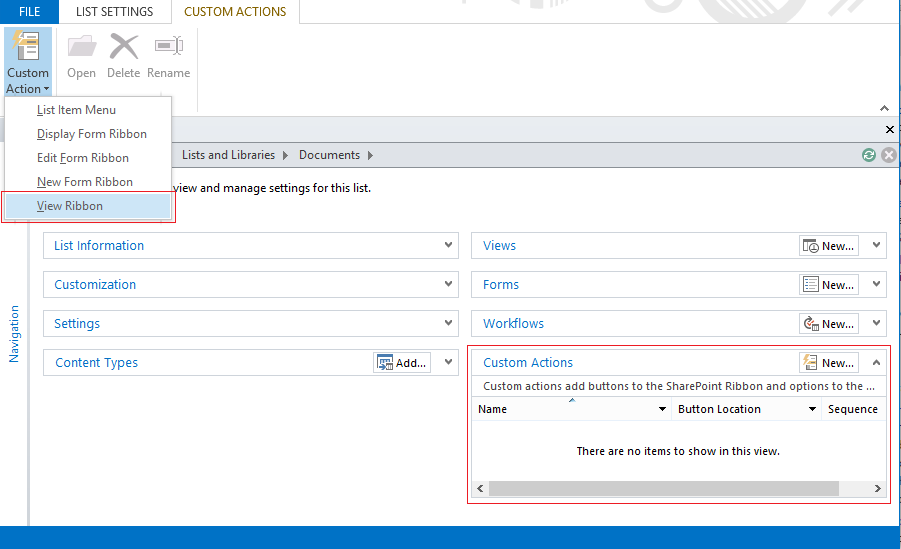Expand the Customization section
Image resolution: width=901 pixels, height=549 pixels.
point(449,284)
